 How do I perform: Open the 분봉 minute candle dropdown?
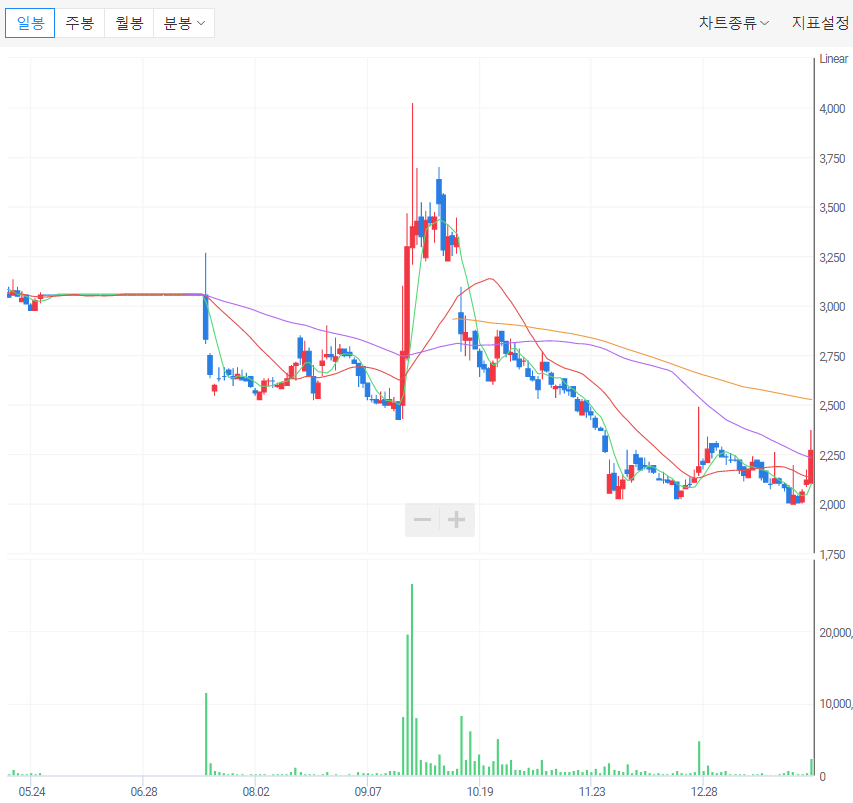184,23
